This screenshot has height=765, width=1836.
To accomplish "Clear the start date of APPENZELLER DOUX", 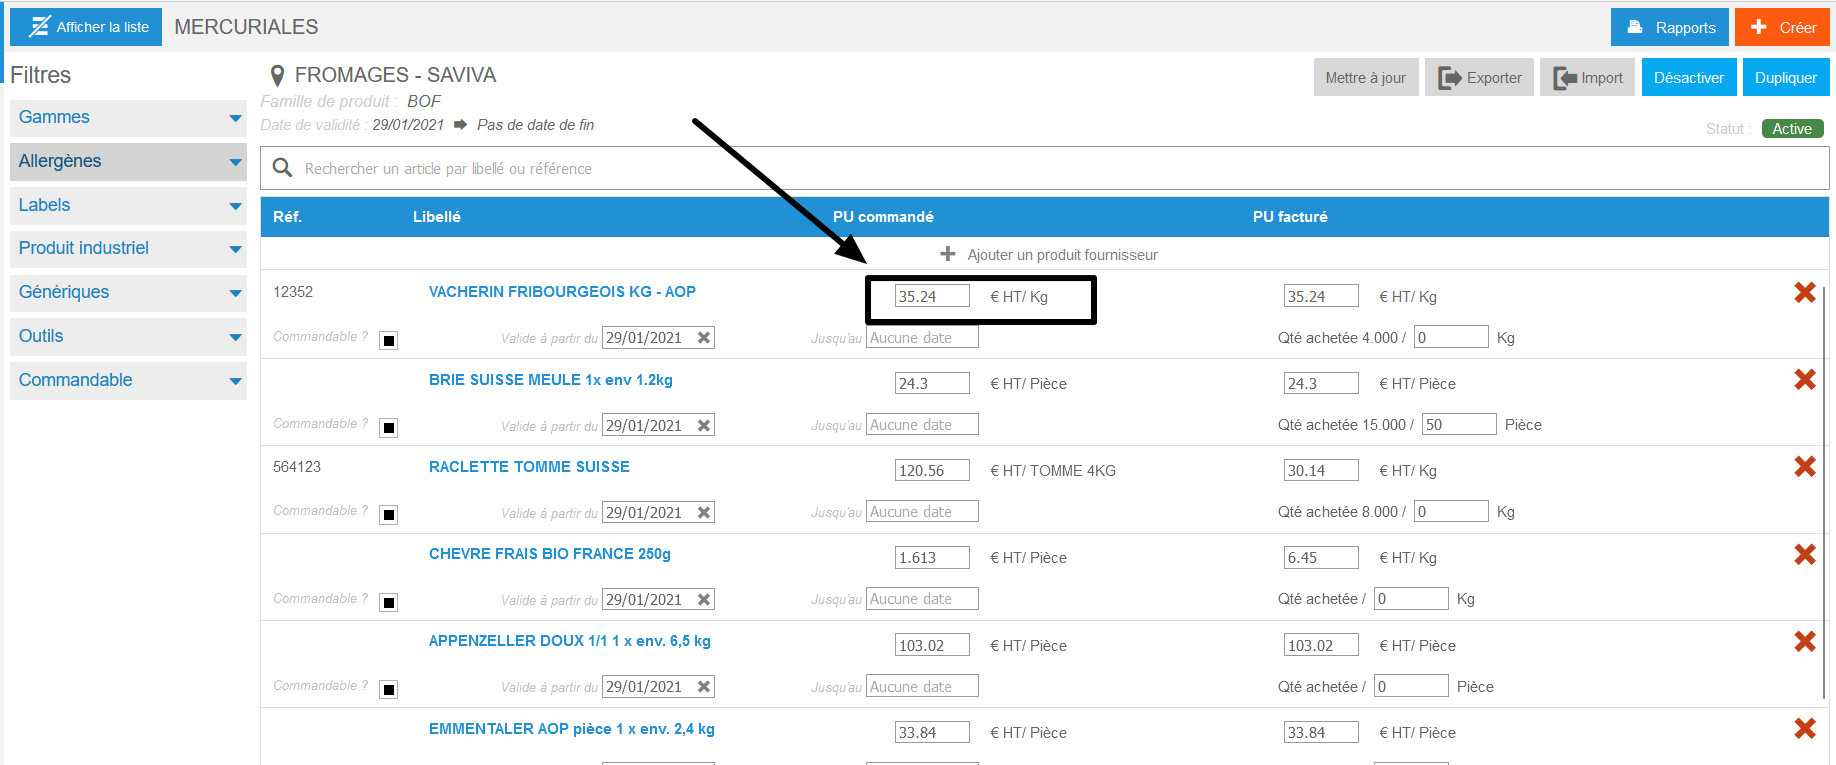I will tap(704, 687).
